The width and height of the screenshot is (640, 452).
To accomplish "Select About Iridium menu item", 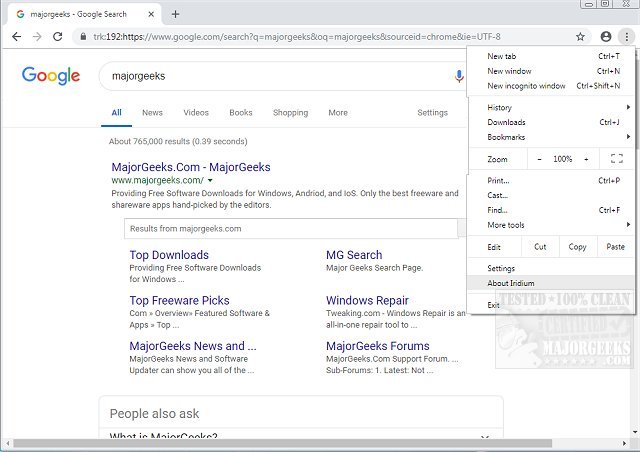I will click(551, 283).
